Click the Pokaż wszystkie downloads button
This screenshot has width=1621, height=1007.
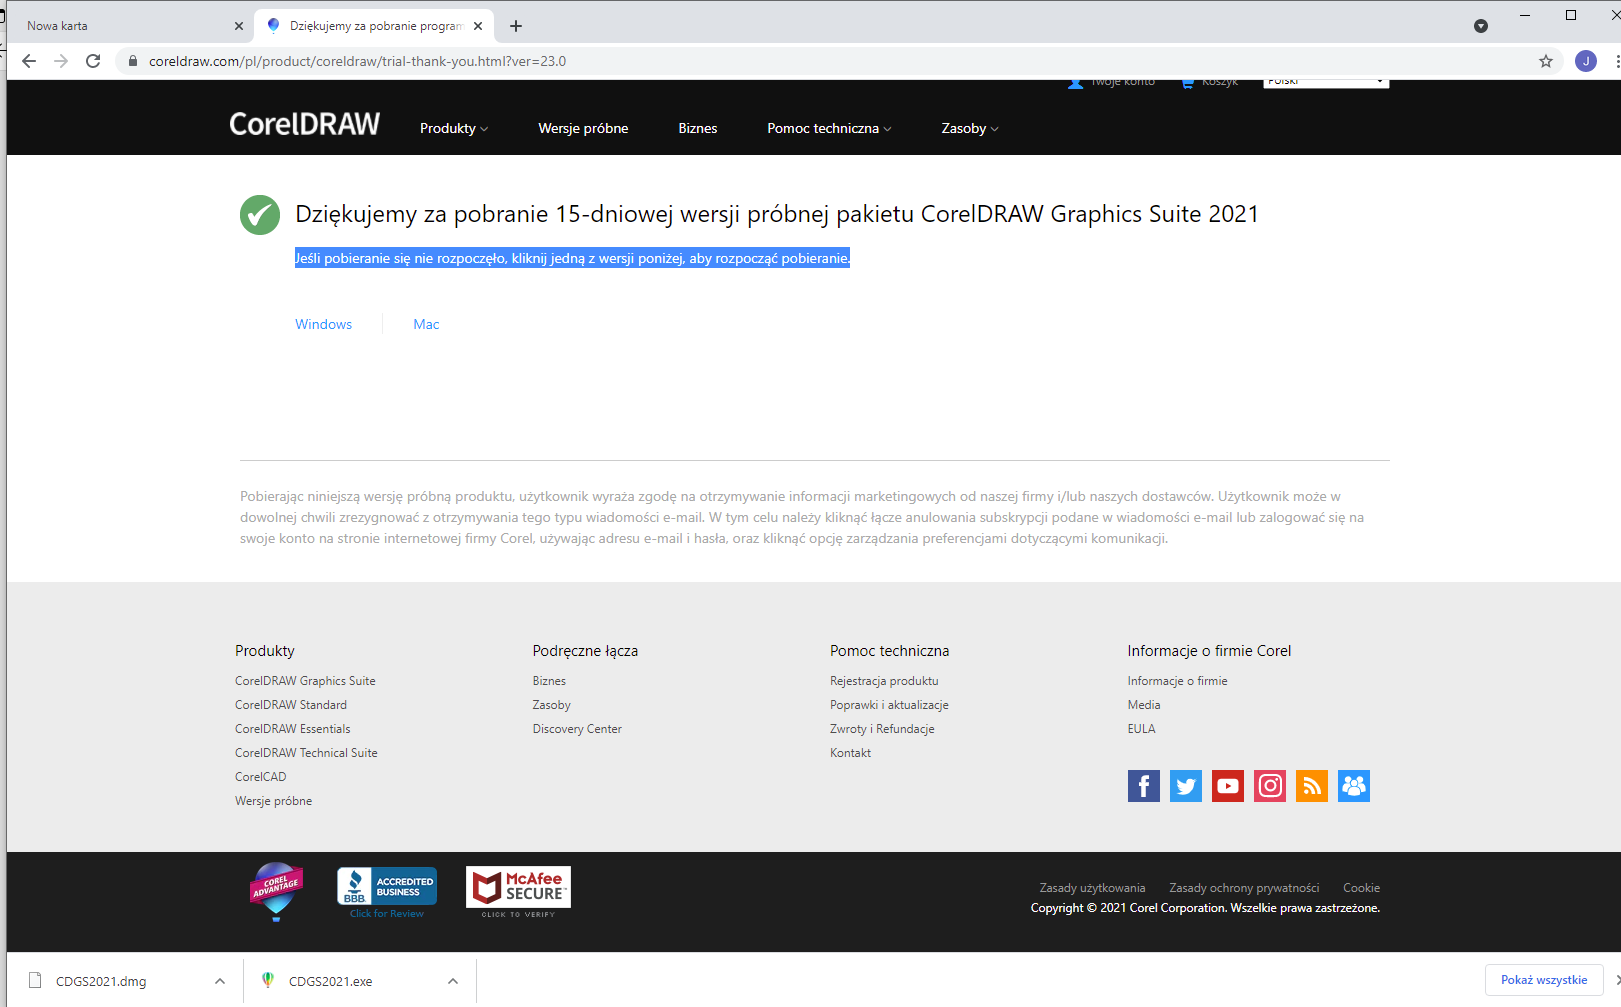(x=1543, y=980)
